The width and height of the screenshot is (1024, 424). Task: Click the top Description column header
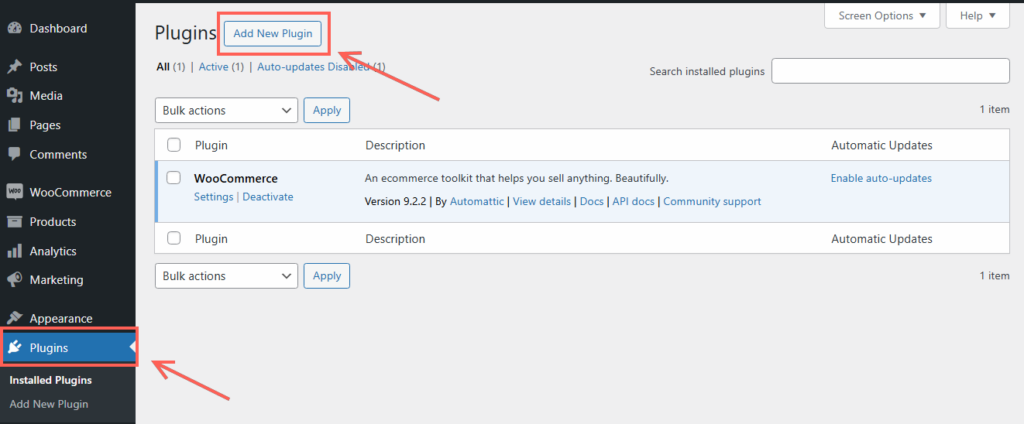(x=395, y=145)
